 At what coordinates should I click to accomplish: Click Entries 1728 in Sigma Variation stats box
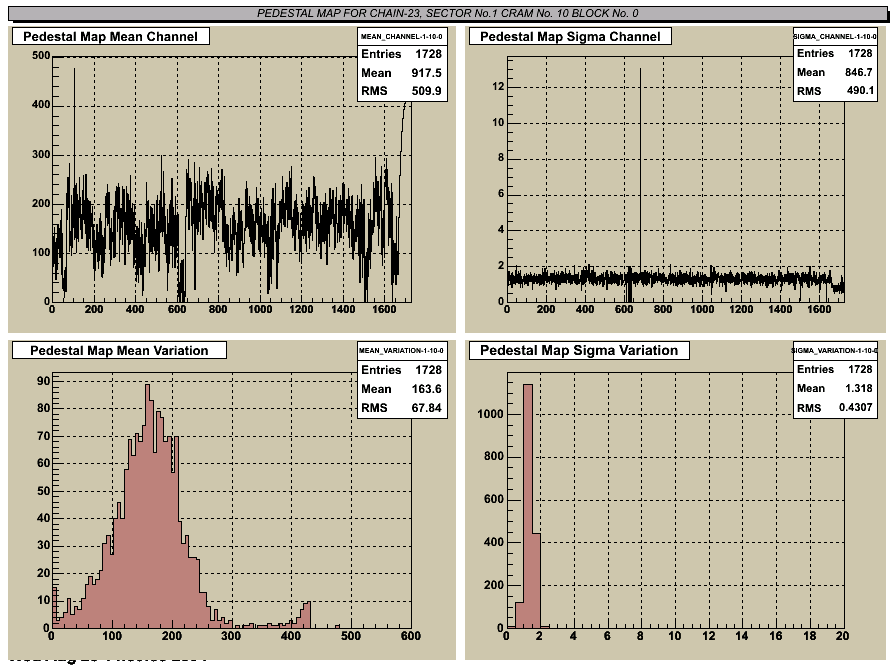coord(835,369)
